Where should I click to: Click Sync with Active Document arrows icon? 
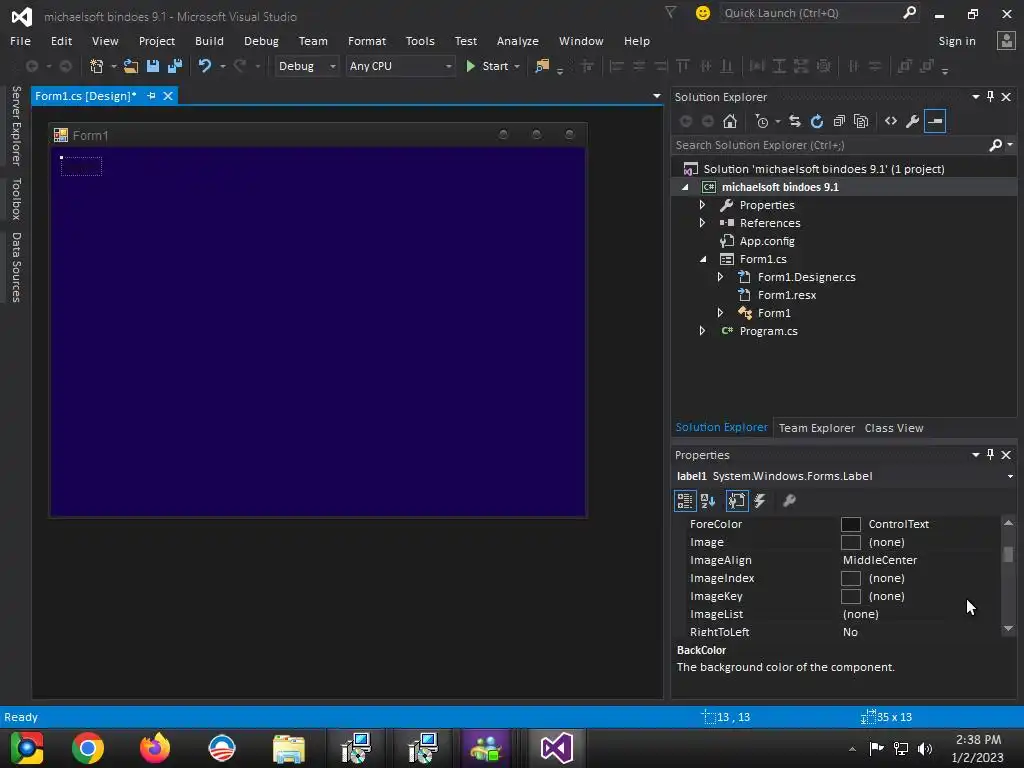tap(795, 121)
